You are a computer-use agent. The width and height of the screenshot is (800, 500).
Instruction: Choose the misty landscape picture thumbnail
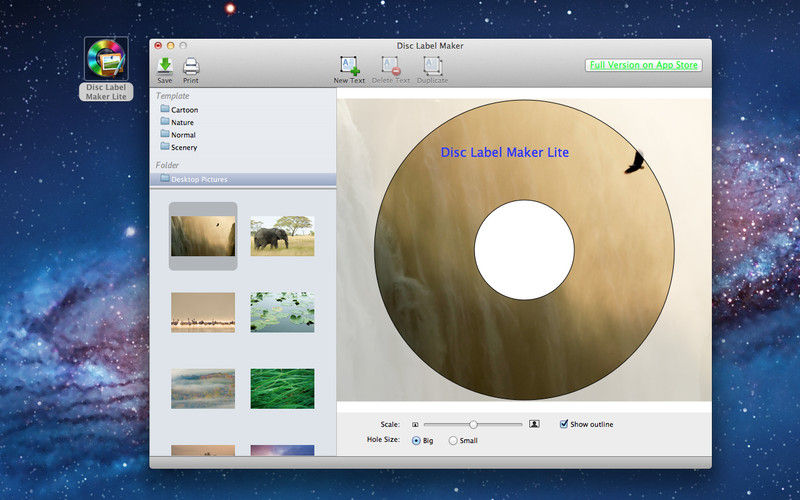coord(203,389)
